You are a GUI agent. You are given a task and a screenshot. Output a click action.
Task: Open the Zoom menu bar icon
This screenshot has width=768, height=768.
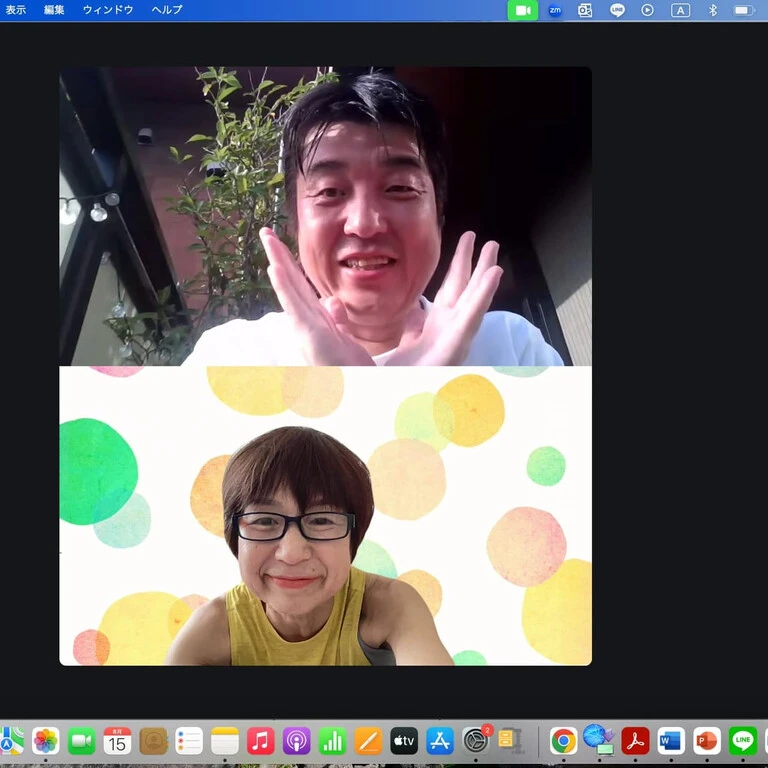pos(555,10)
